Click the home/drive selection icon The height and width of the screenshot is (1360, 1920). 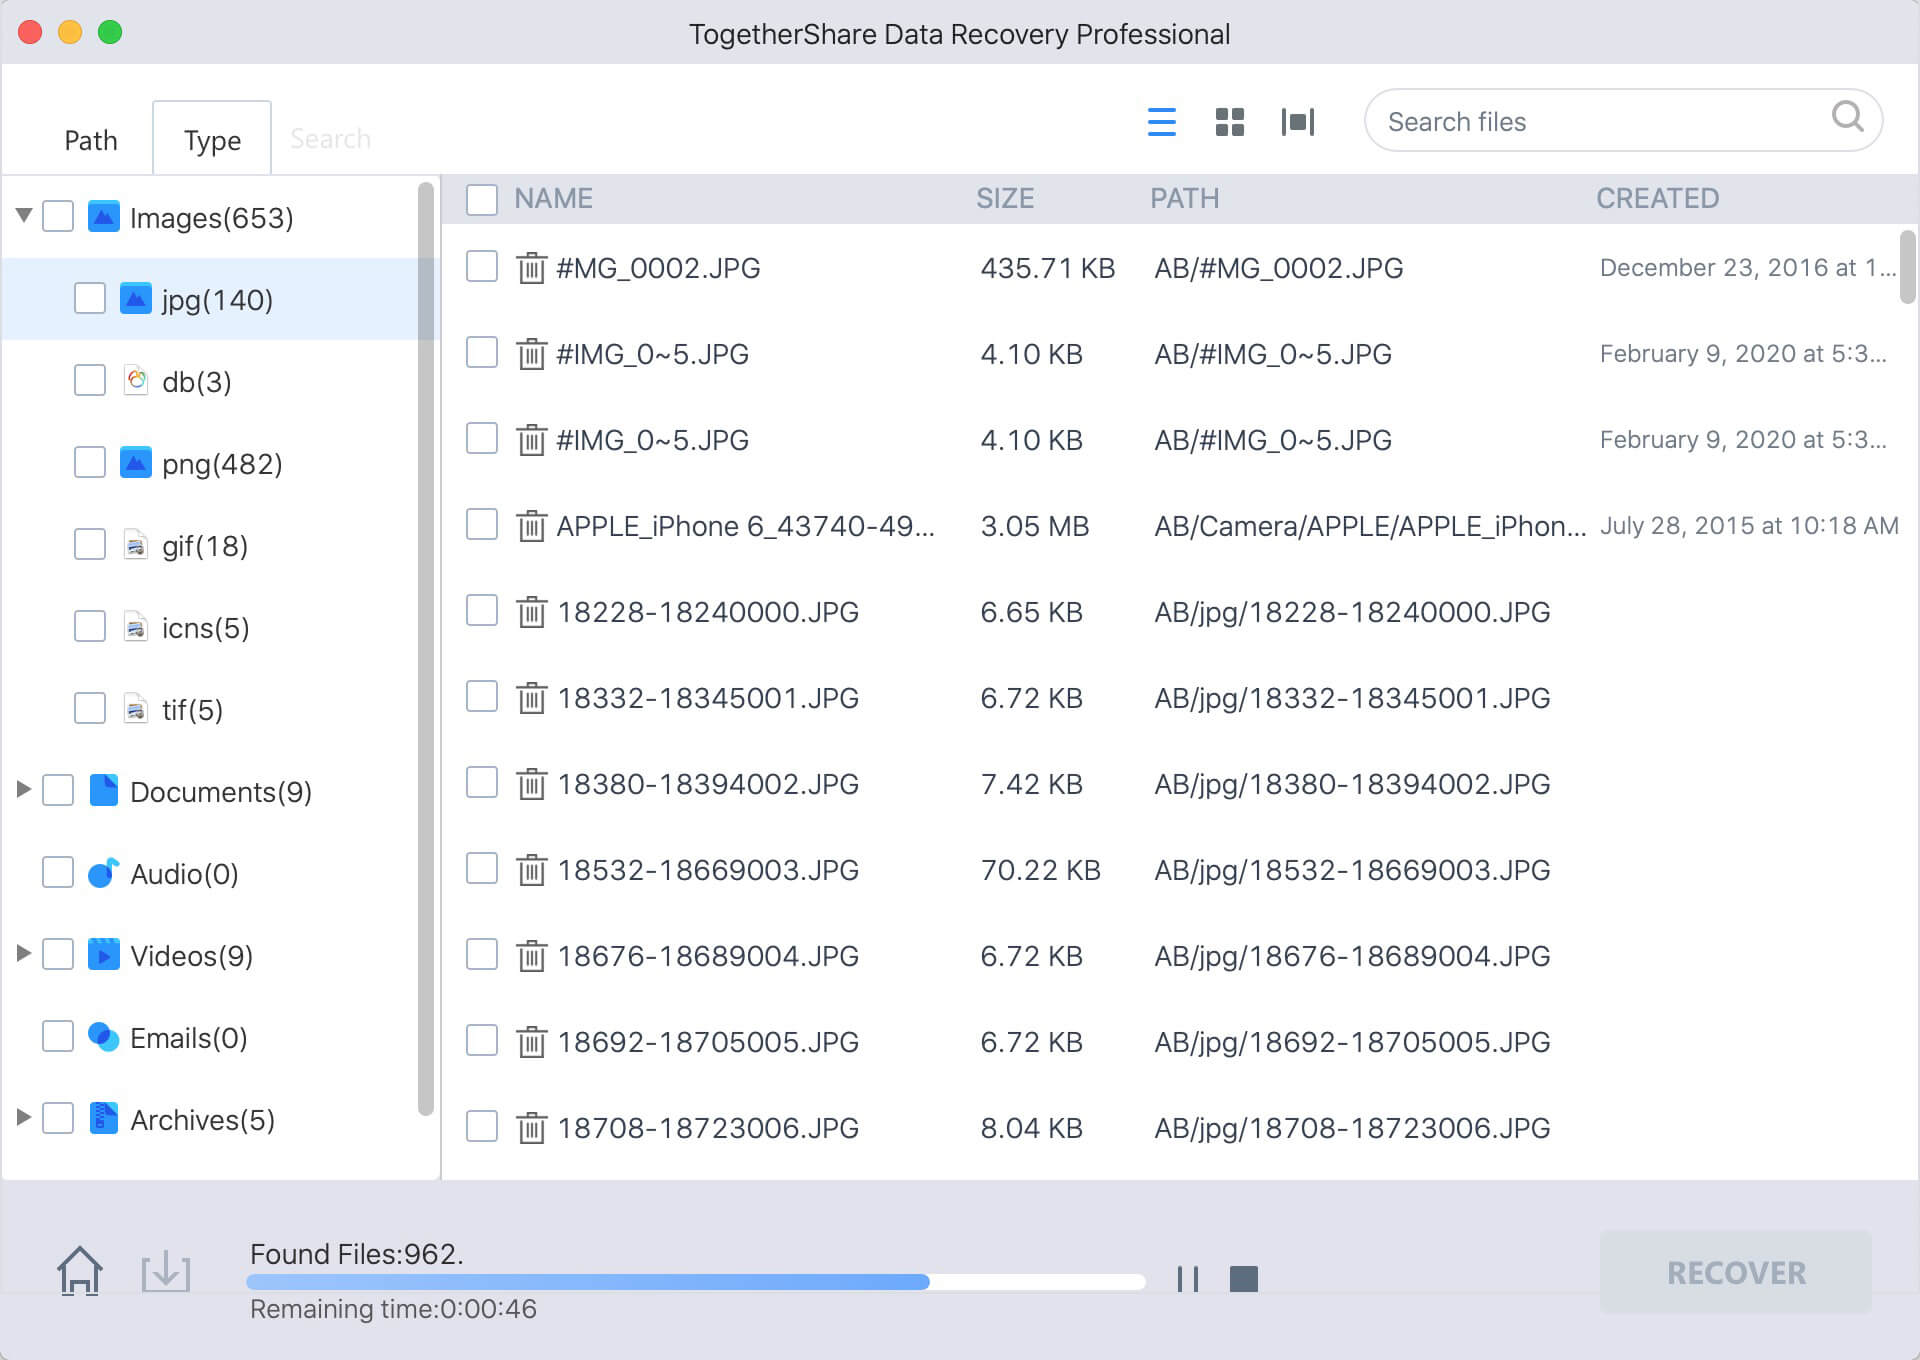81,1272
